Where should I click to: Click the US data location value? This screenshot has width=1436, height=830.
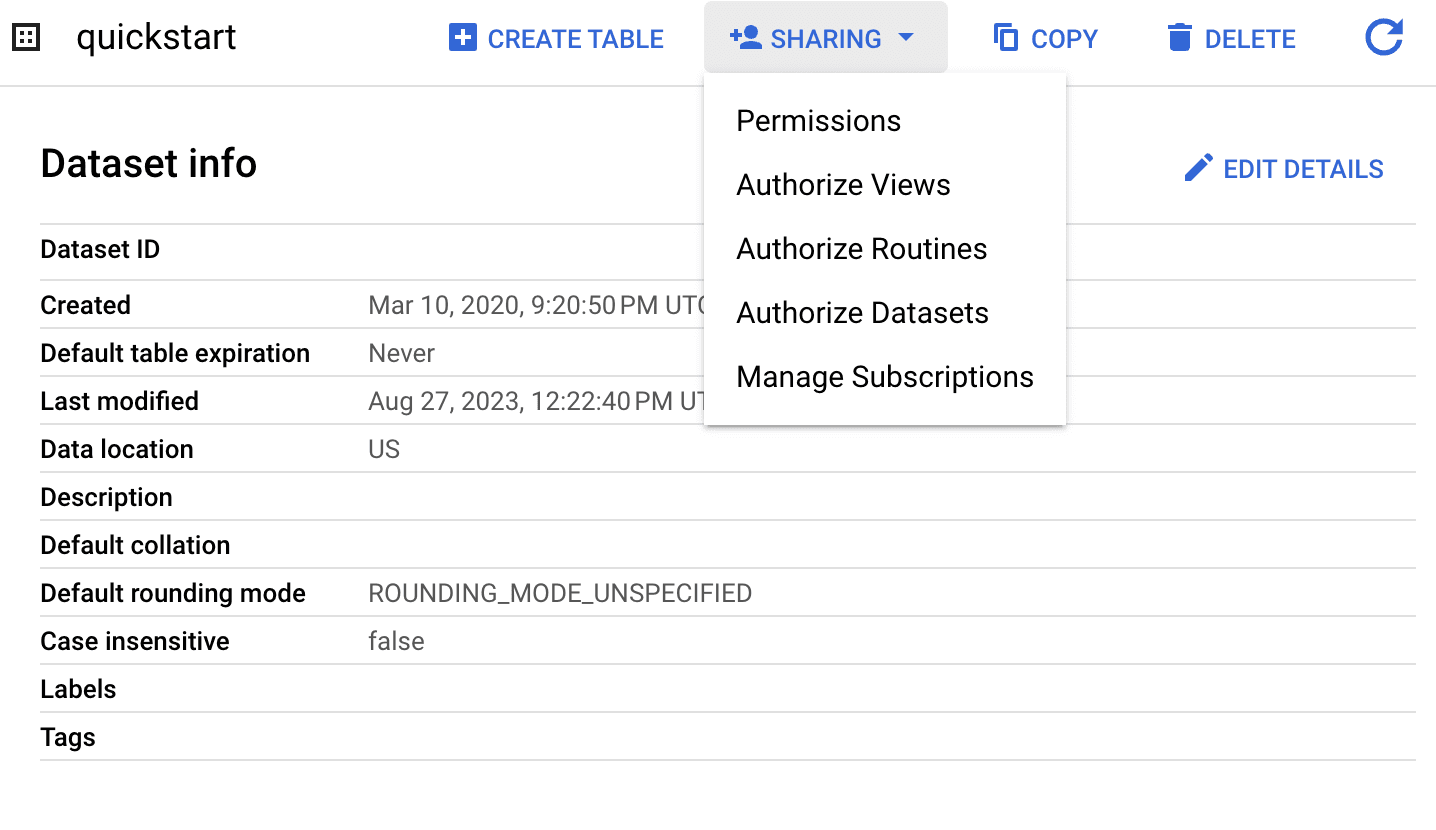(x=384, y=449)
